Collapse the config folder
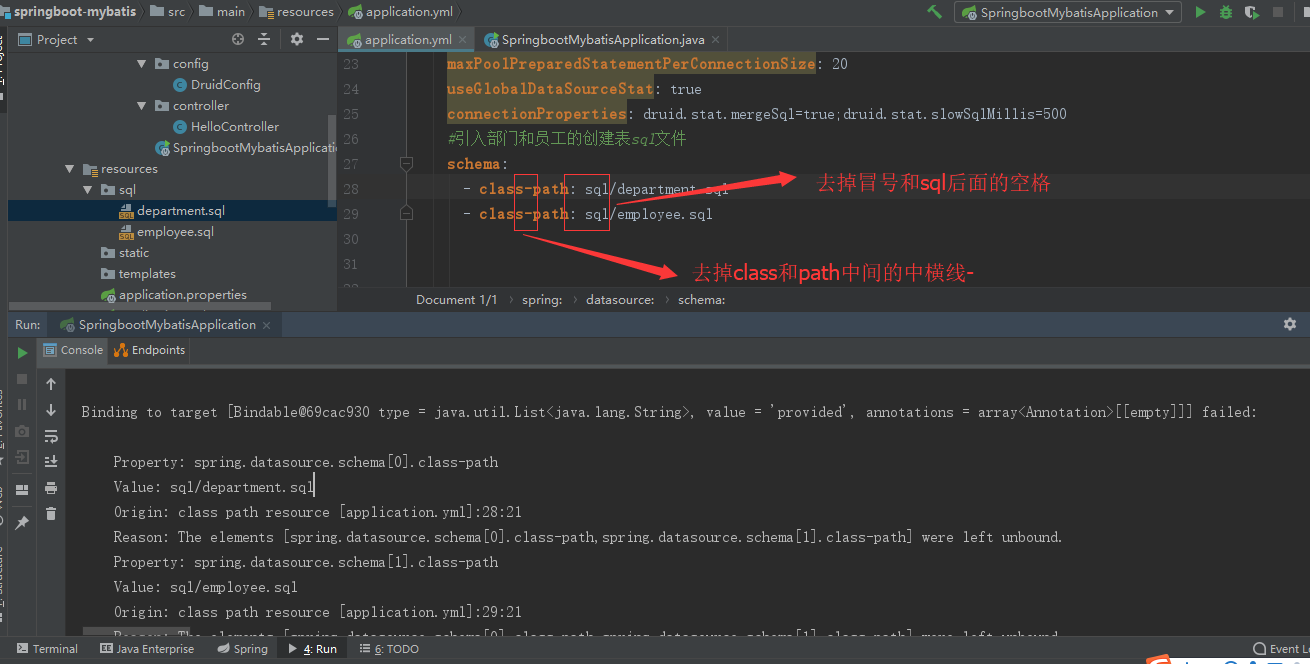The width and height of the screenshot is (1310, 664). click(142, 63)
